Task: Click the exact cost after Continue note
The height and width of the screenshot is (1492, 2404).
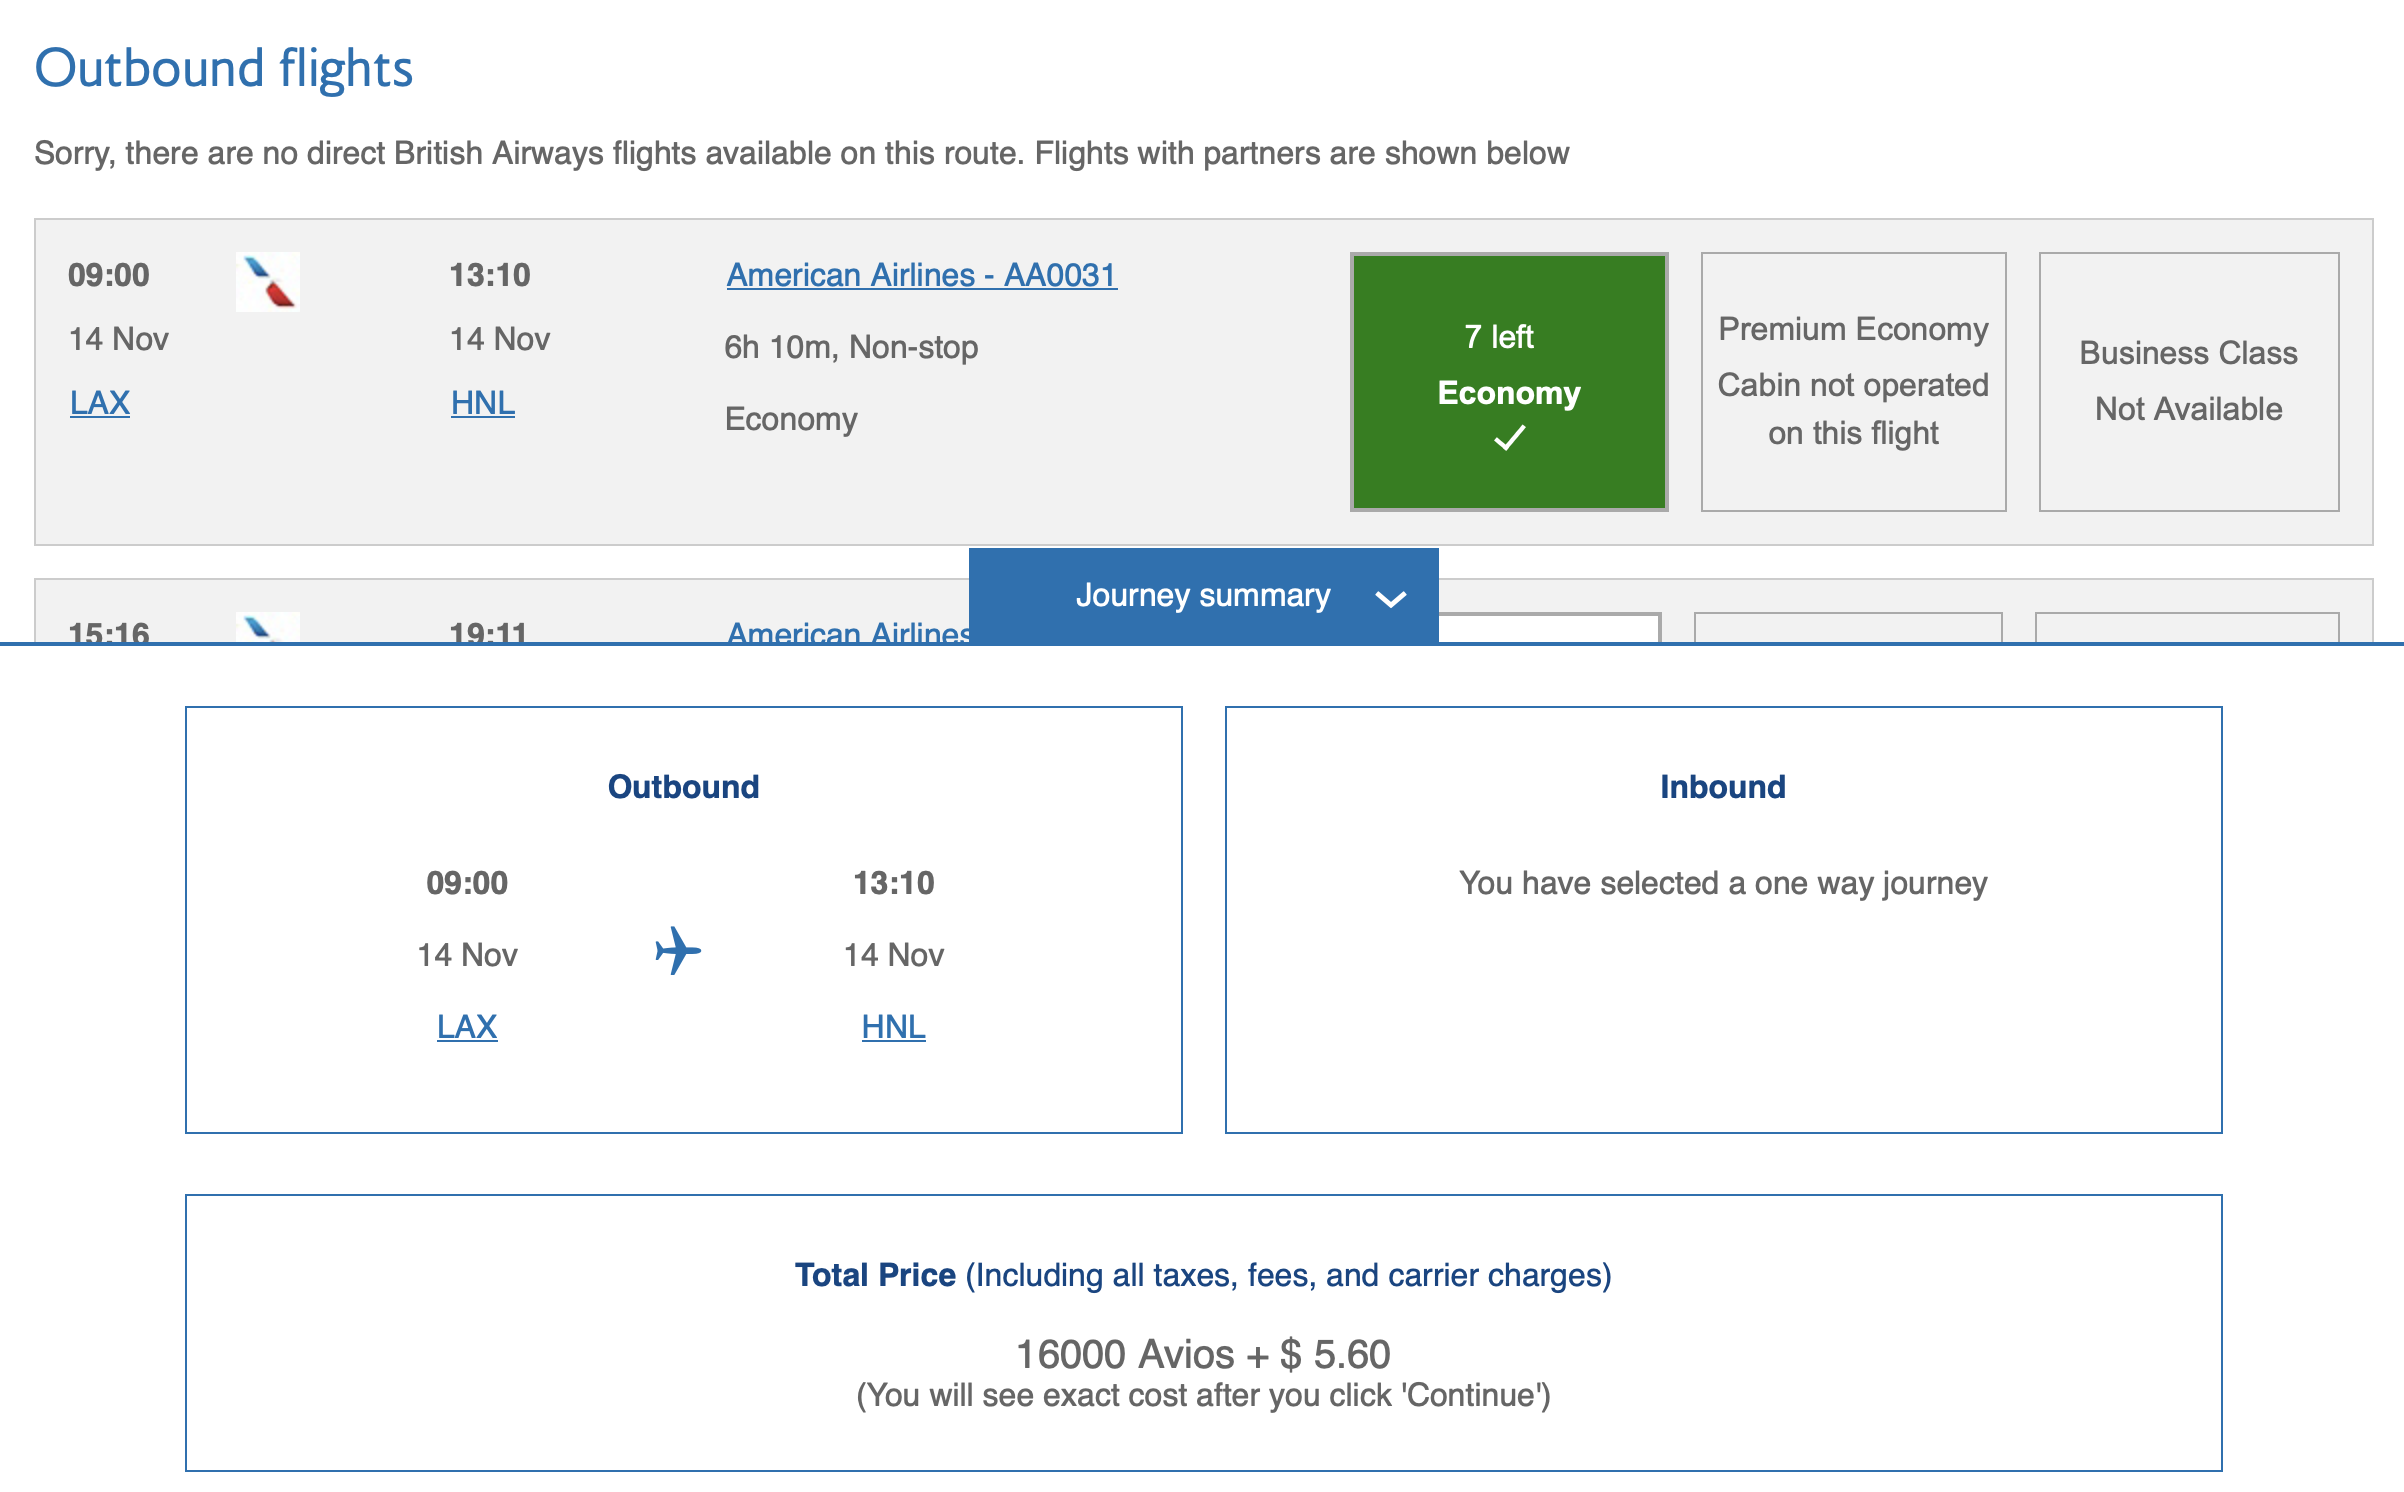Action: (x=1203, y=1395)
